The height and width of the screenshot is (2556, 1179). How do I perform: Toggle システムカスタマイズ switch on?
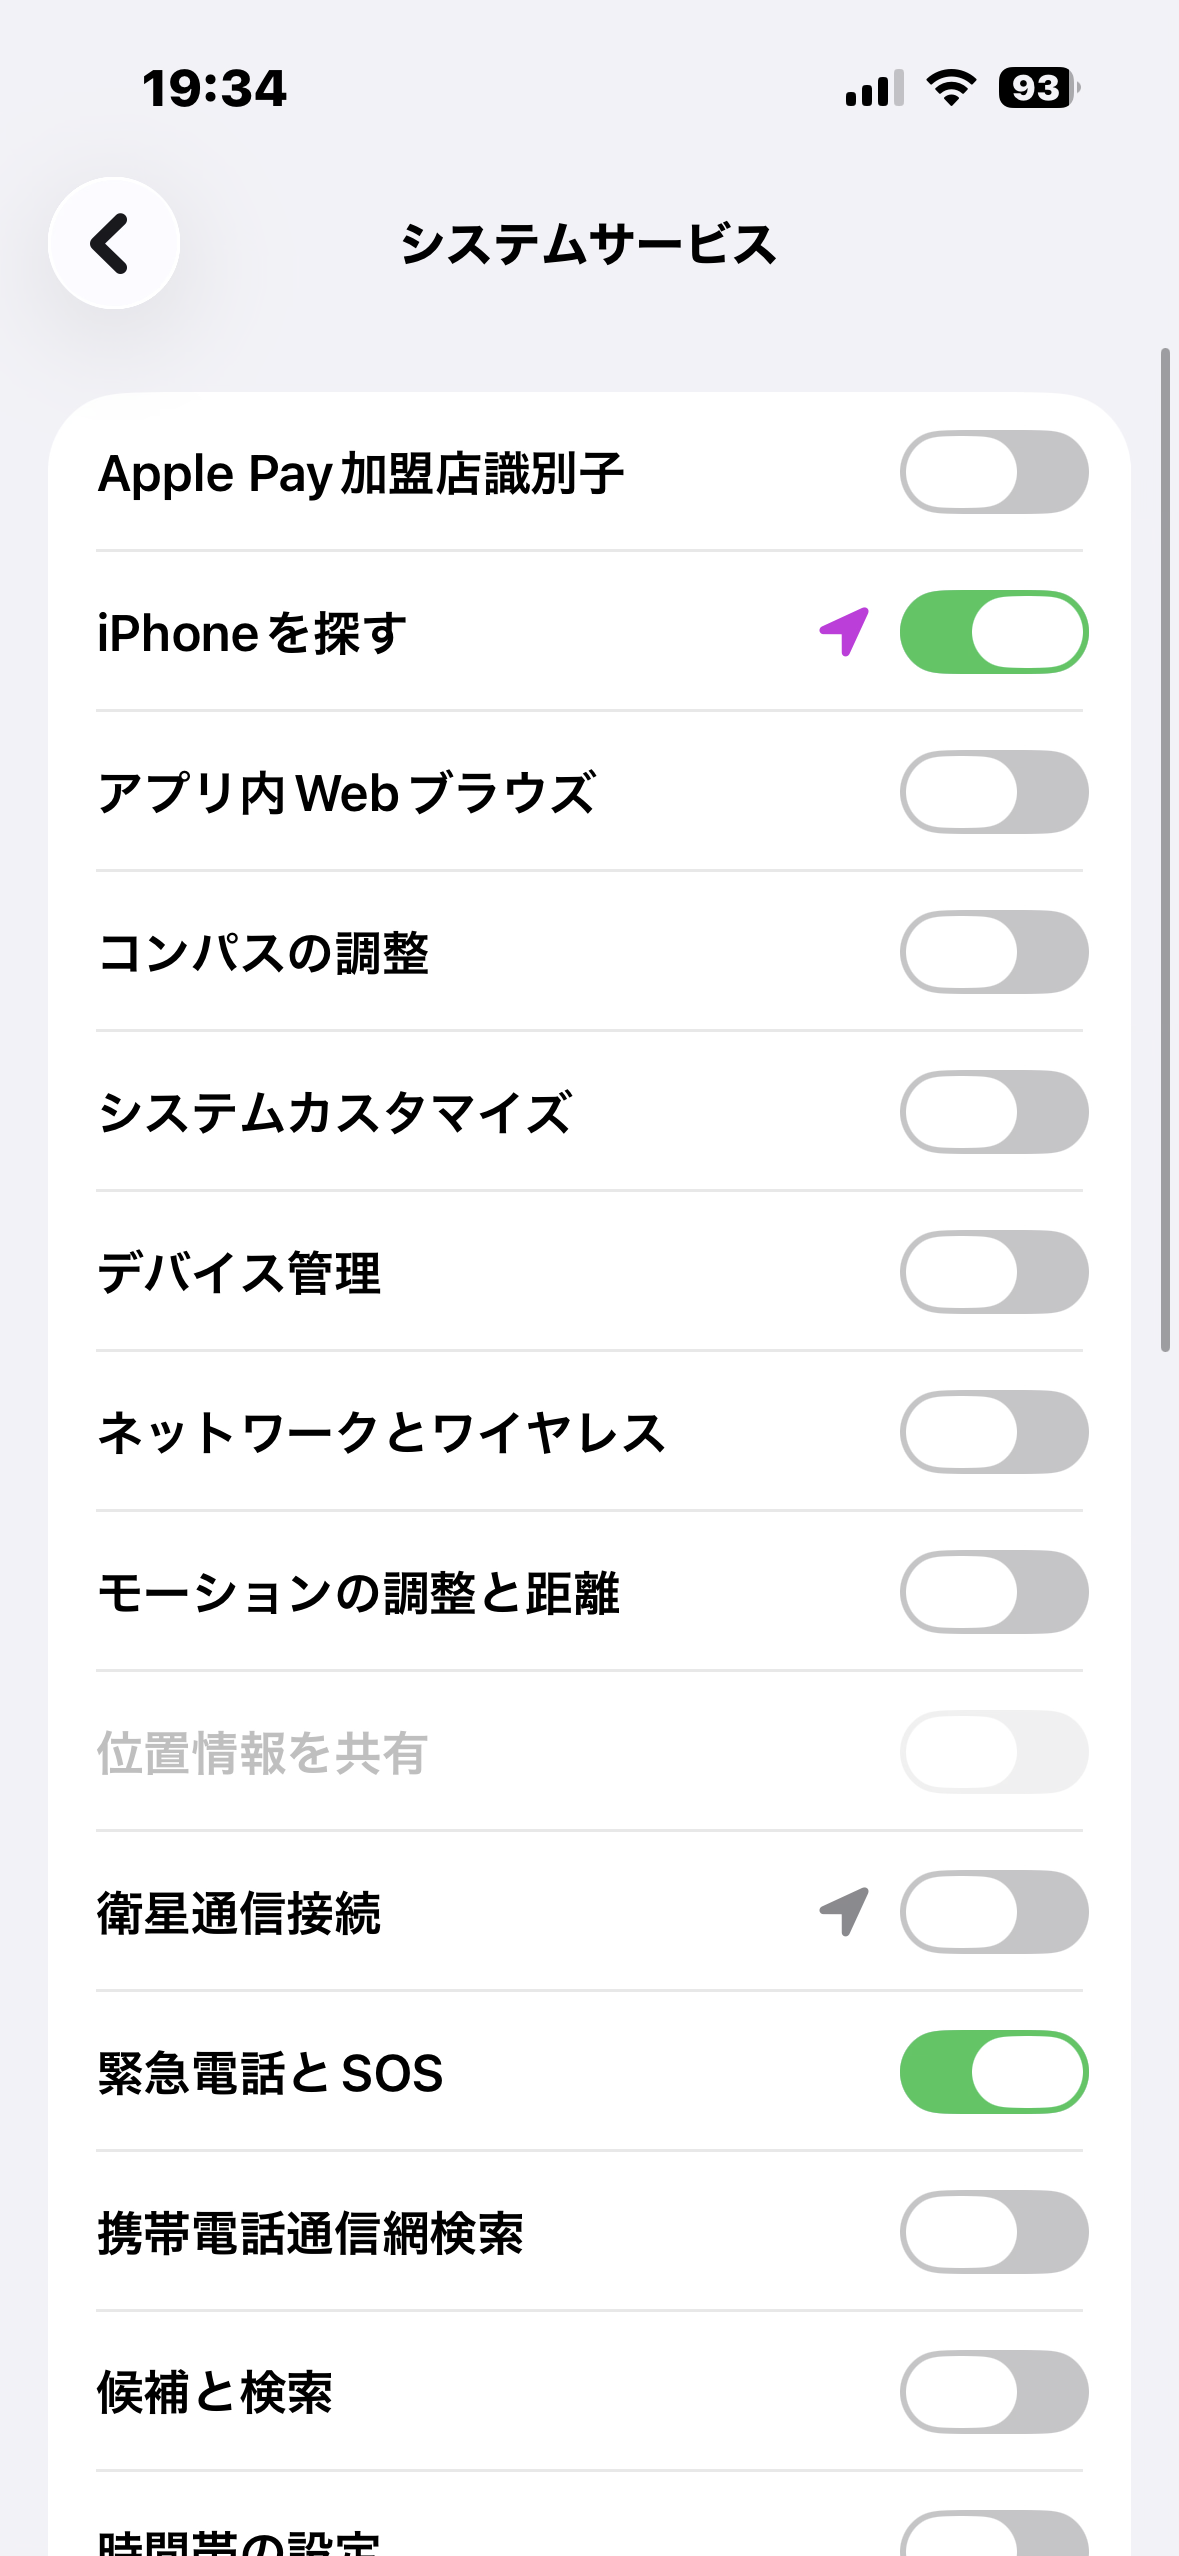tap(993, 1112)
